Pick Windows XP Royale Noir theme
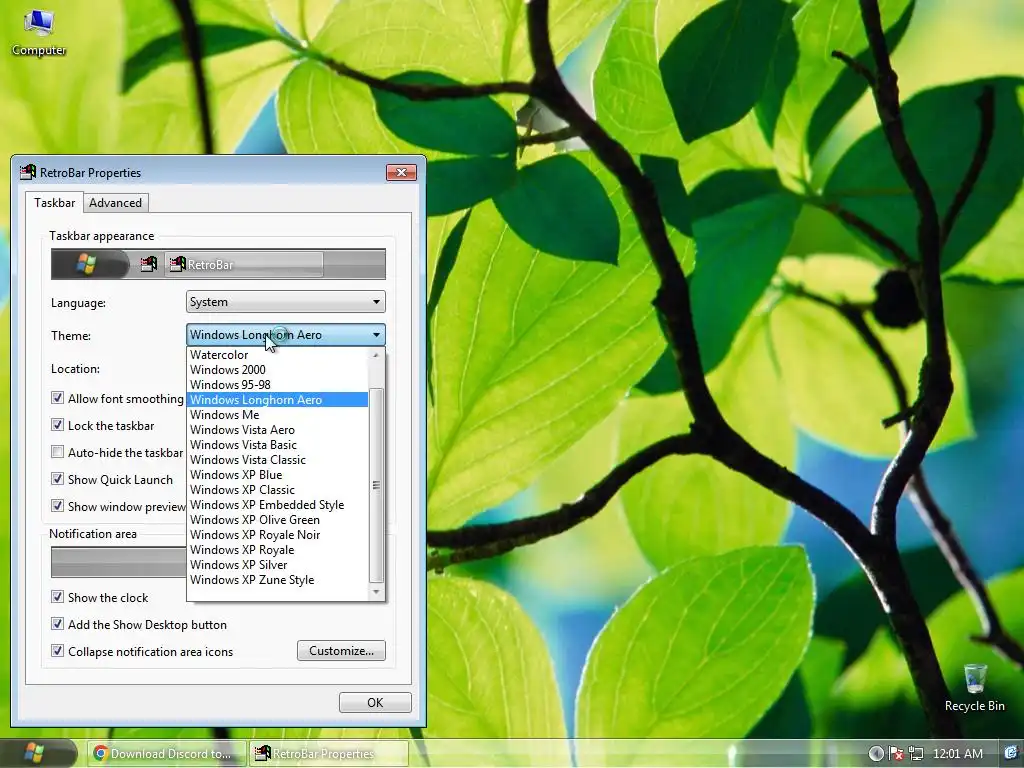The image size is (1024, 768). [278, 535]
